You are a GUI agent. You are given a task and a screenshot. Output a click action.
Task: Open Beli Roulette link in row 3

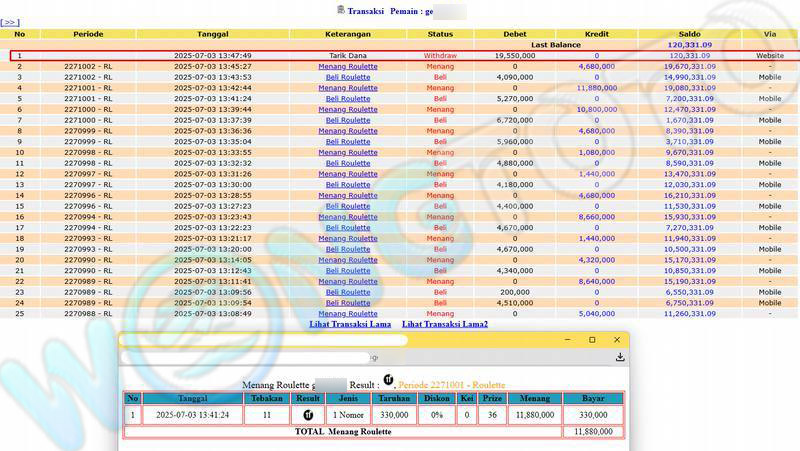click(x=348, y=77)
